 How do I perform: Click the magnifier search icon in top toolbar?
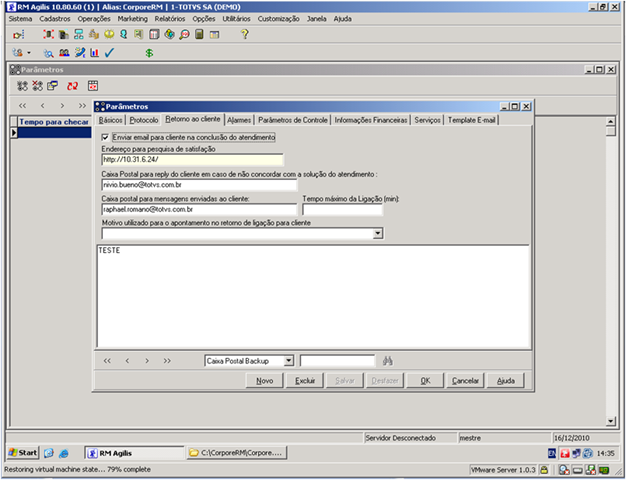point(184,34)
